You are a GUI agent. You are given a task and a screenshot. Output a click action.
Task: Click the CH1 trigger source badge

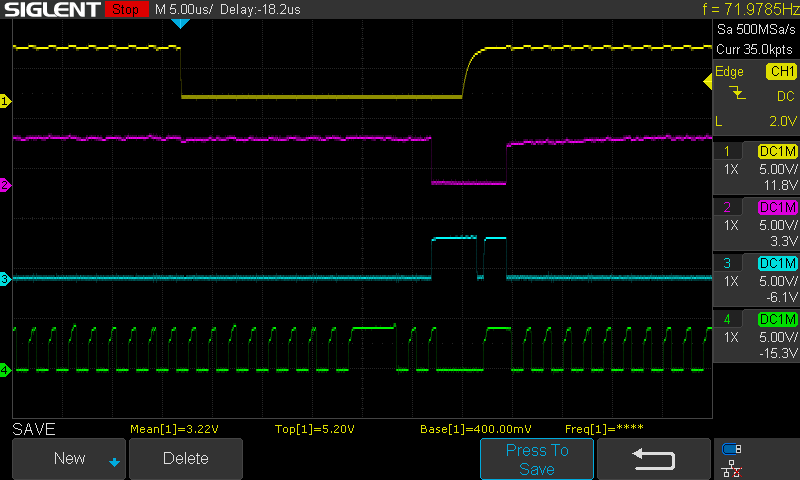pos(781,71)
